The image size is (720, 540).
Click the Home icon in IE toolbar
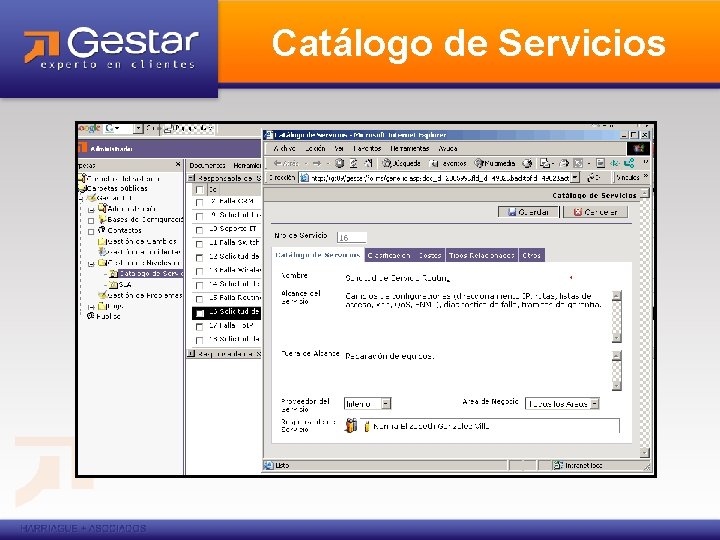pyautogui.click(x=368, y=163)
